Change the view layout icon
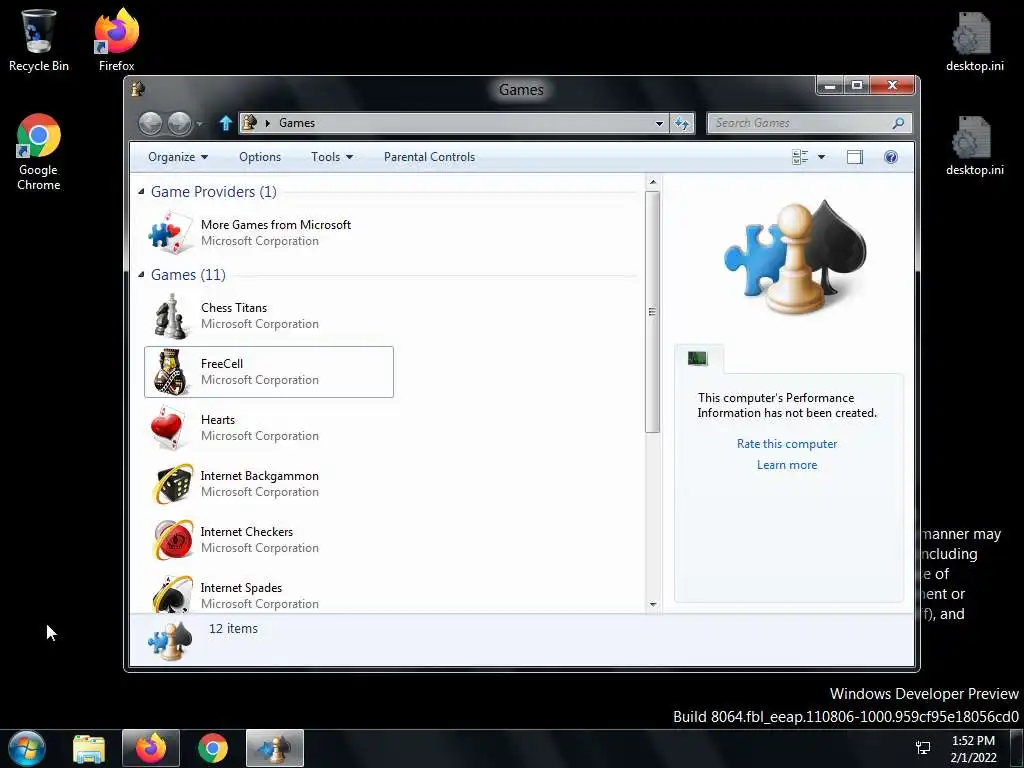Viewport: 1024px width, 768px height. pyautogui.click(x=800, y=157)
